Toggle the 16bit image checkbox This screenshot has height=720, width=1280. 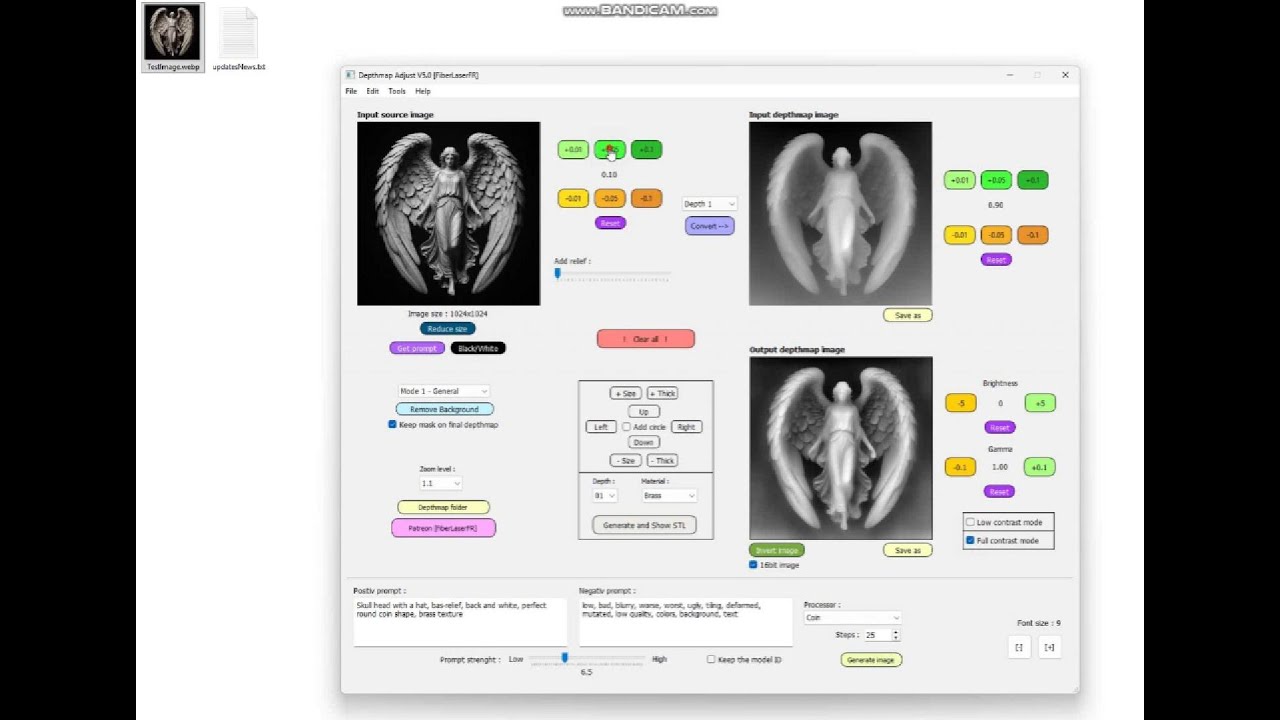click(x=753, y=565)
